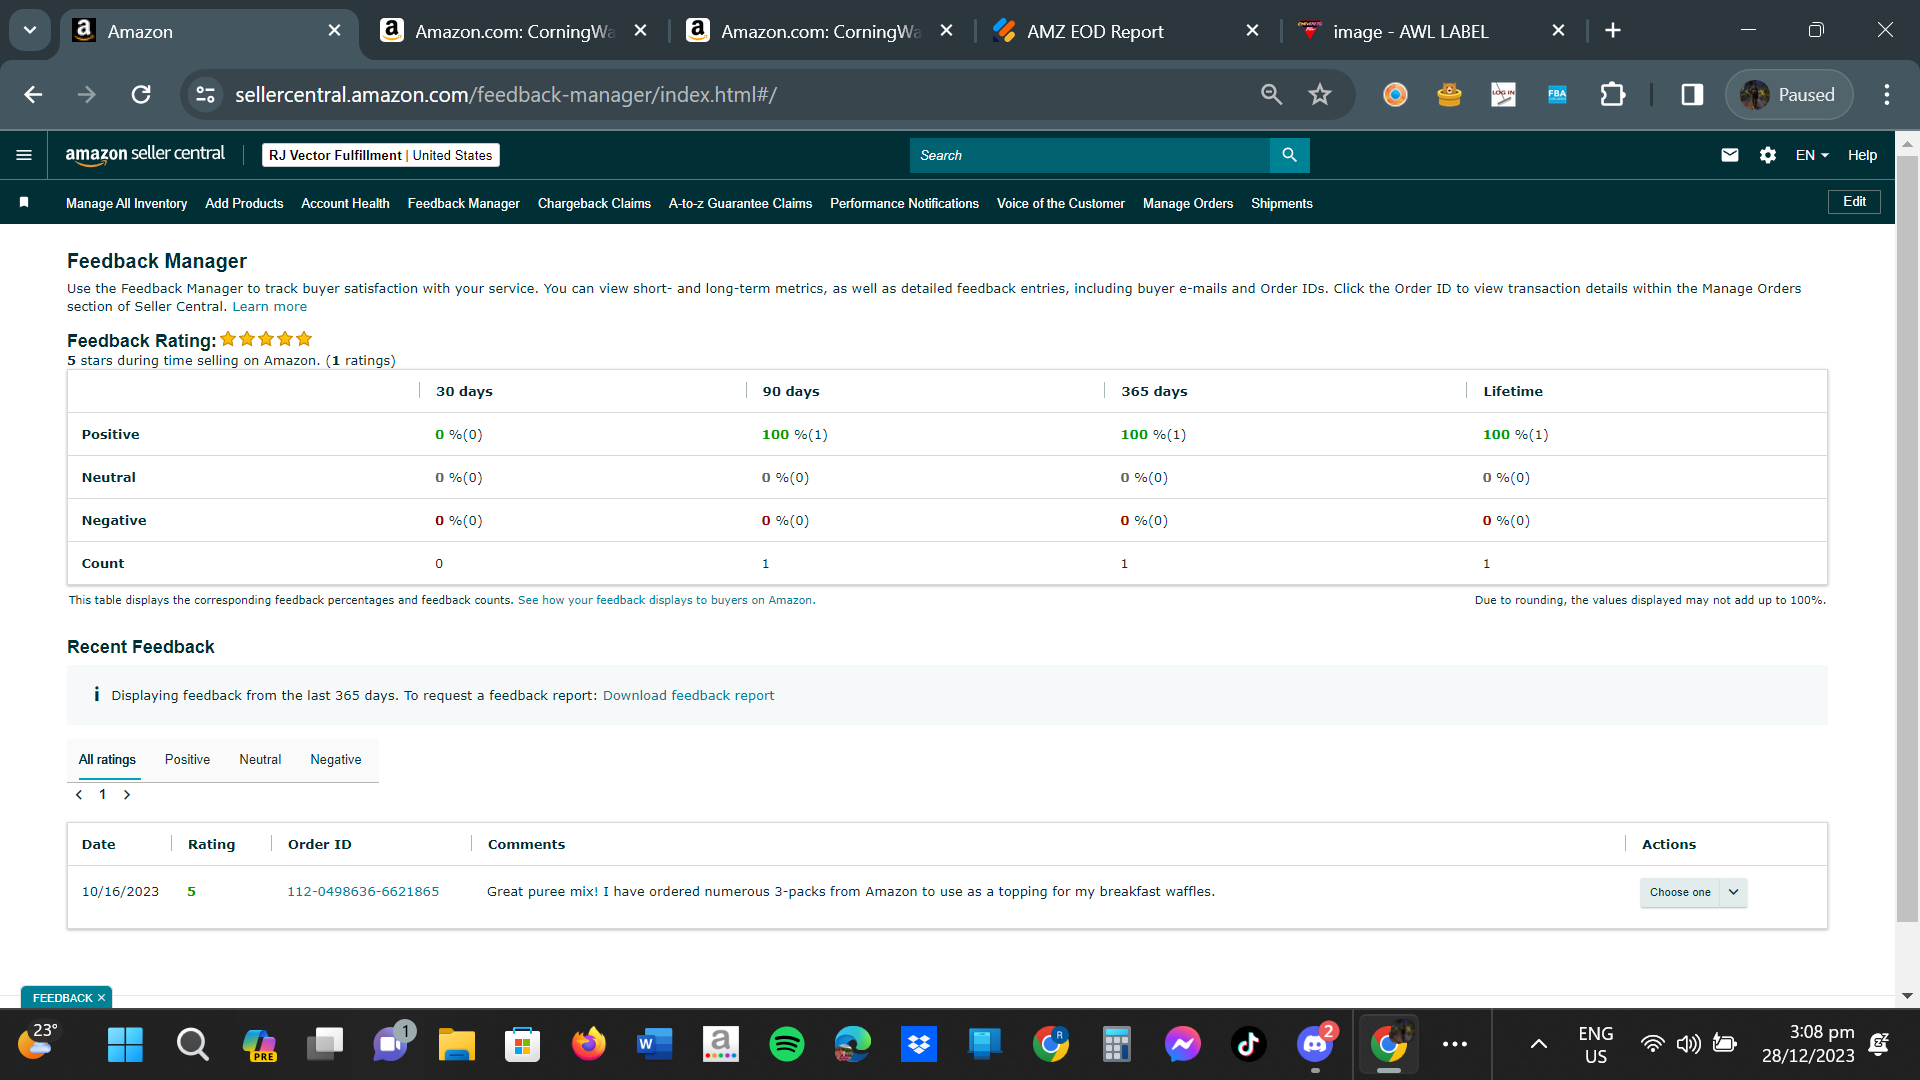Open Performance Notifications menu item

904,203
